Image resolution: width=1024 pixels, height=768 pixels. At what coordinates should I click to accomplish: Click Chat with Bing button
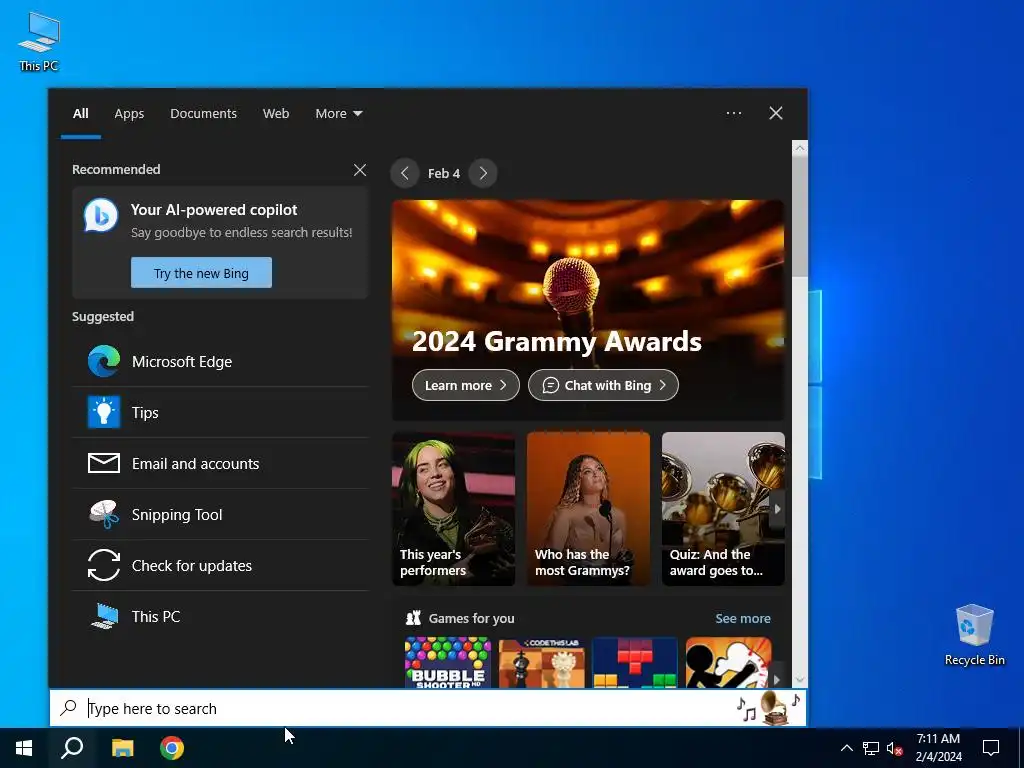coord(603,385)
